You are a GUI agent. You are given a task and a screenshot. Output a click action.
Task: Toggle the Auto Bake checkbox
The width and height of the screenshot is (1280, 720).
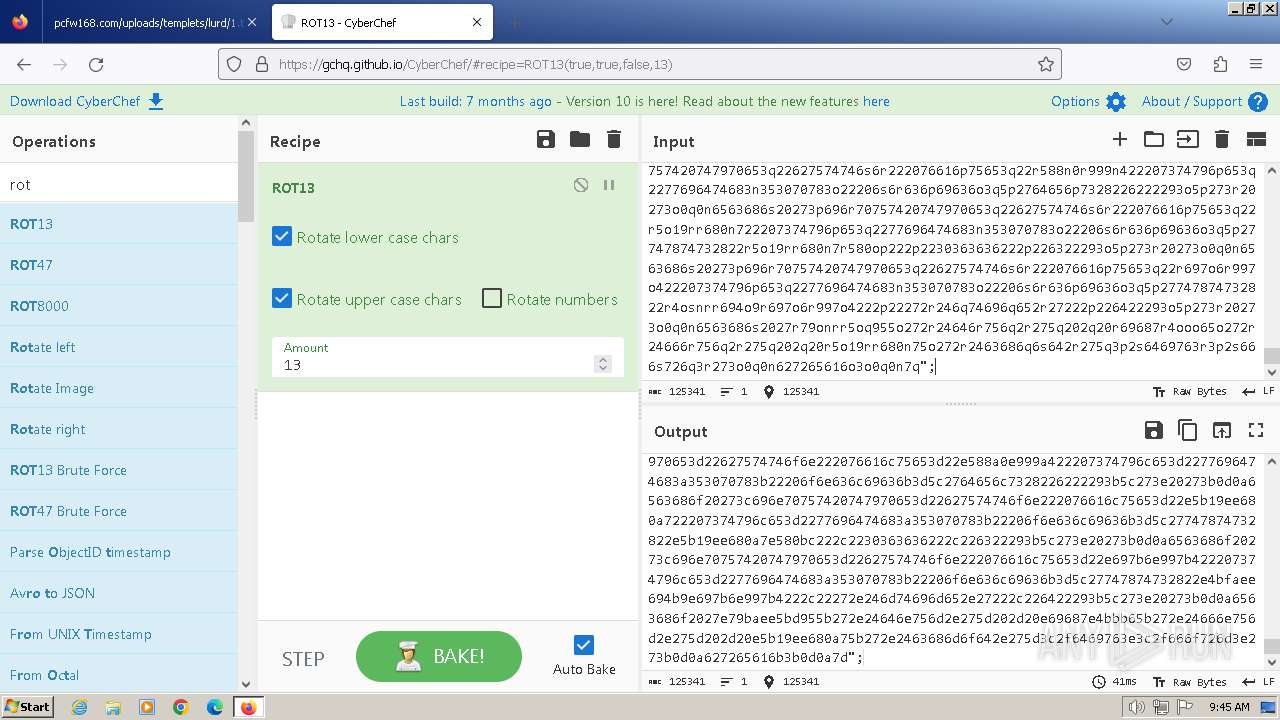click(x=584, y=645)
